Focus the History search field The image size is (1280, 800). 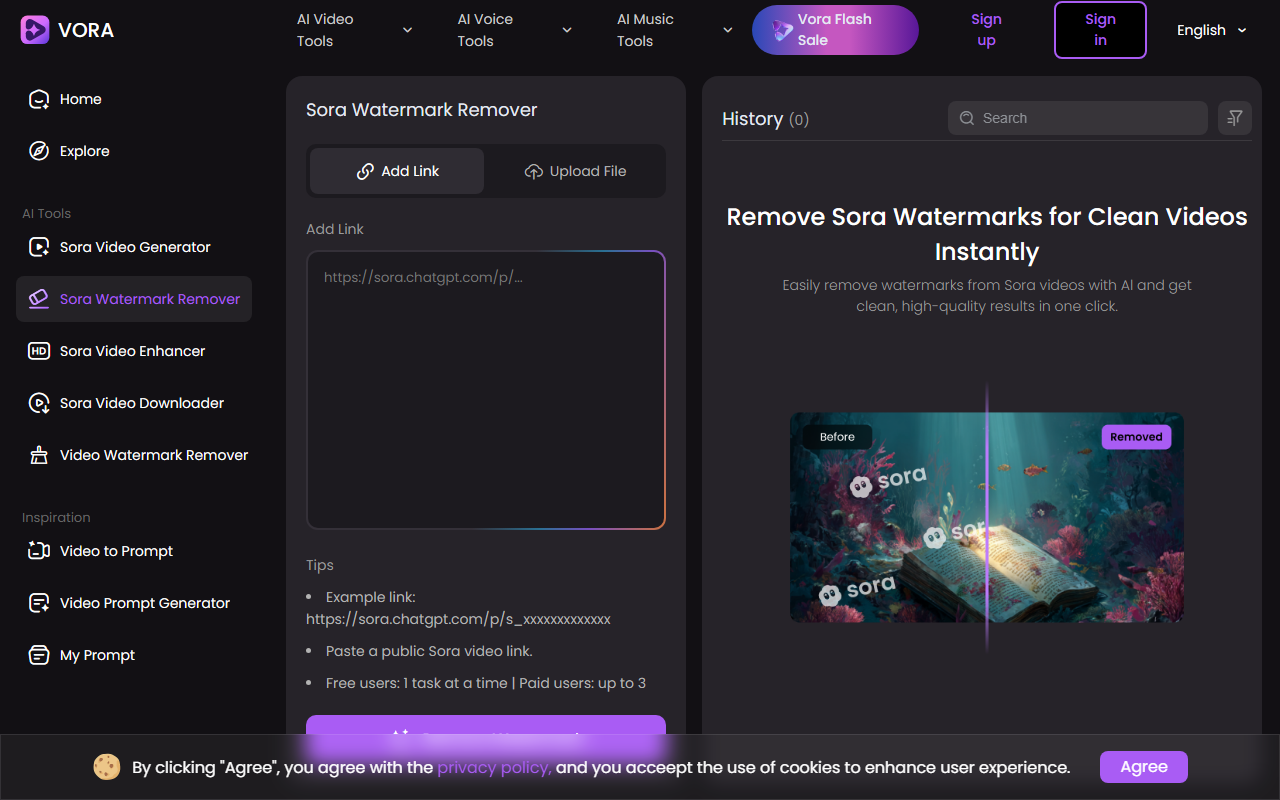1078,118
